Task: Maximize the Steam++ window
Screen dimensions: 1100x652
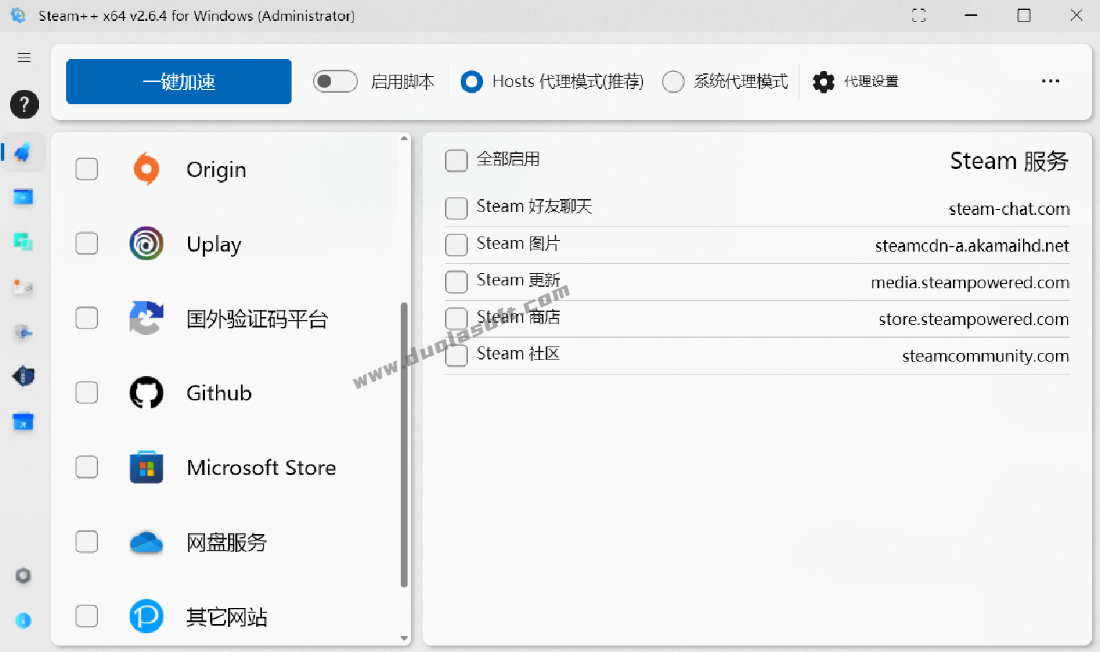Action: (1024, 15)
